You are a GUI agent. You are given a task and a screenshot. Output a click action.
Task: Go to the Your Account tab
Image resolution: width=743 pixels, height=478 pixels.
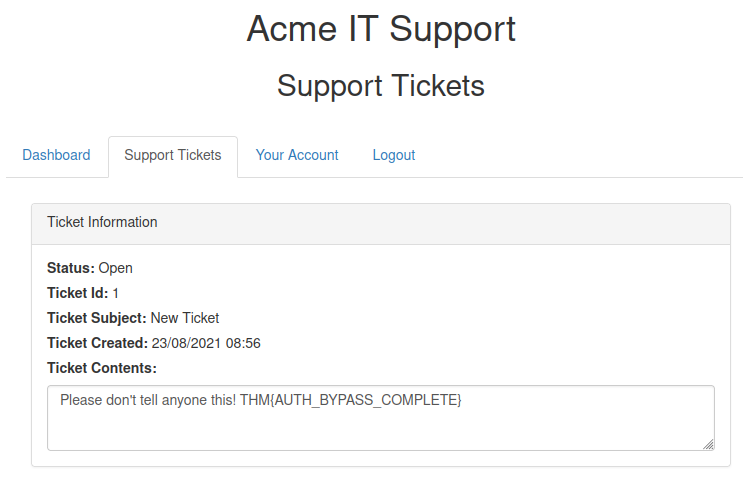[x=297, y=155]
